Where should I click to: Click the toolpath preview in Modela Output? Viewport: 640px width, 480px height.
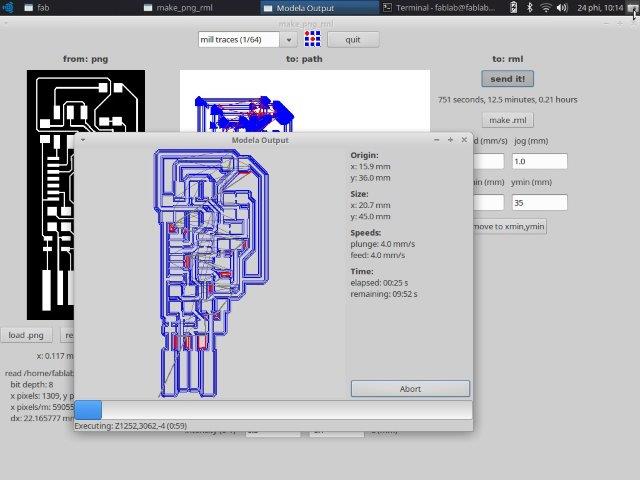pos(211,273)
